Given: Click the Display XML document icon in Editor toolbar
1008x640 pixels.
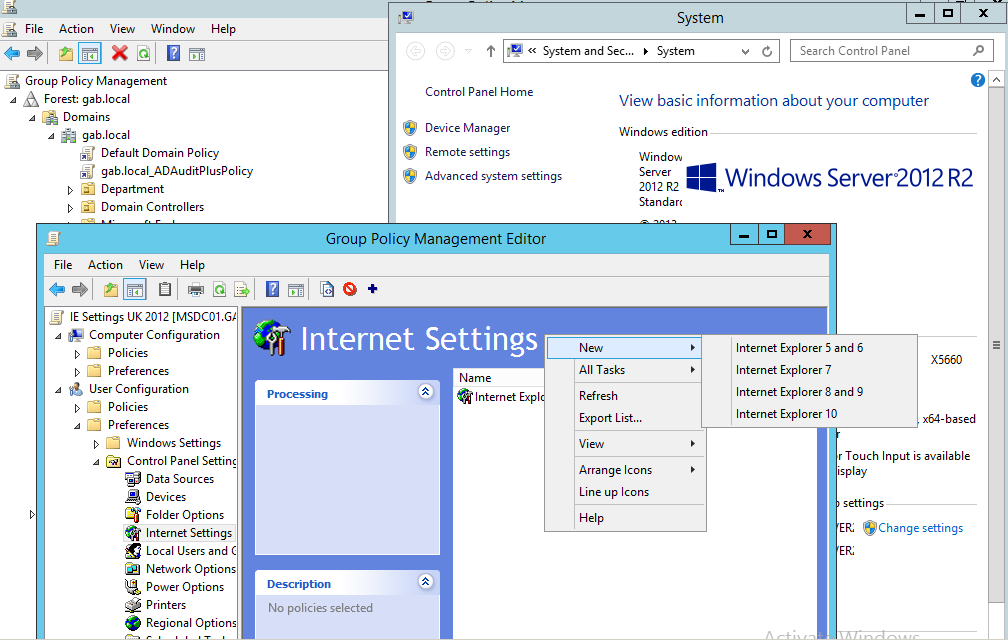Looking at the screenshot, I should (327, 290).
